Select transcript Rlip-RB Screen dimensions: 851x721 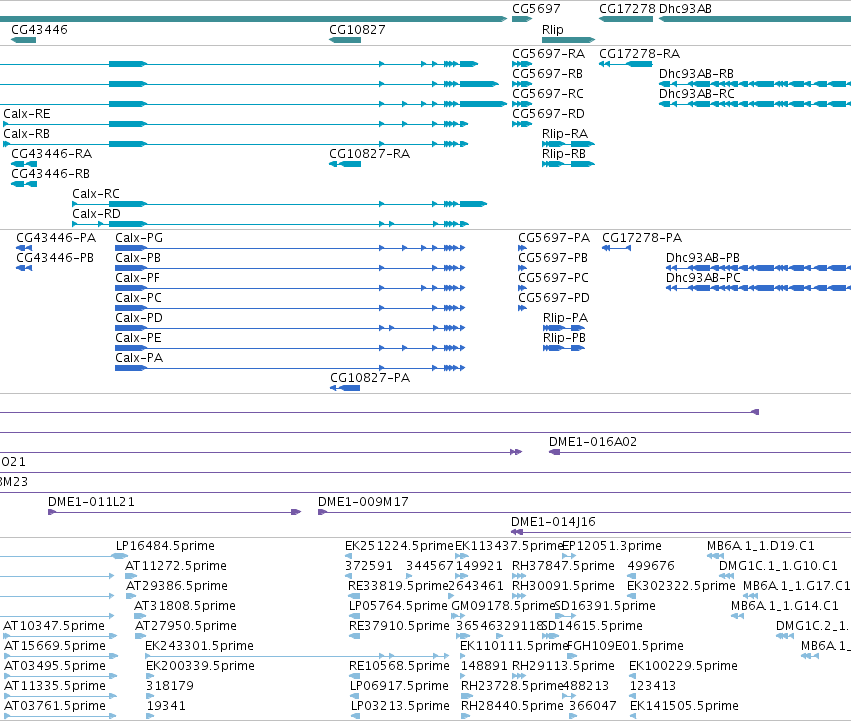tap(564, 154)
